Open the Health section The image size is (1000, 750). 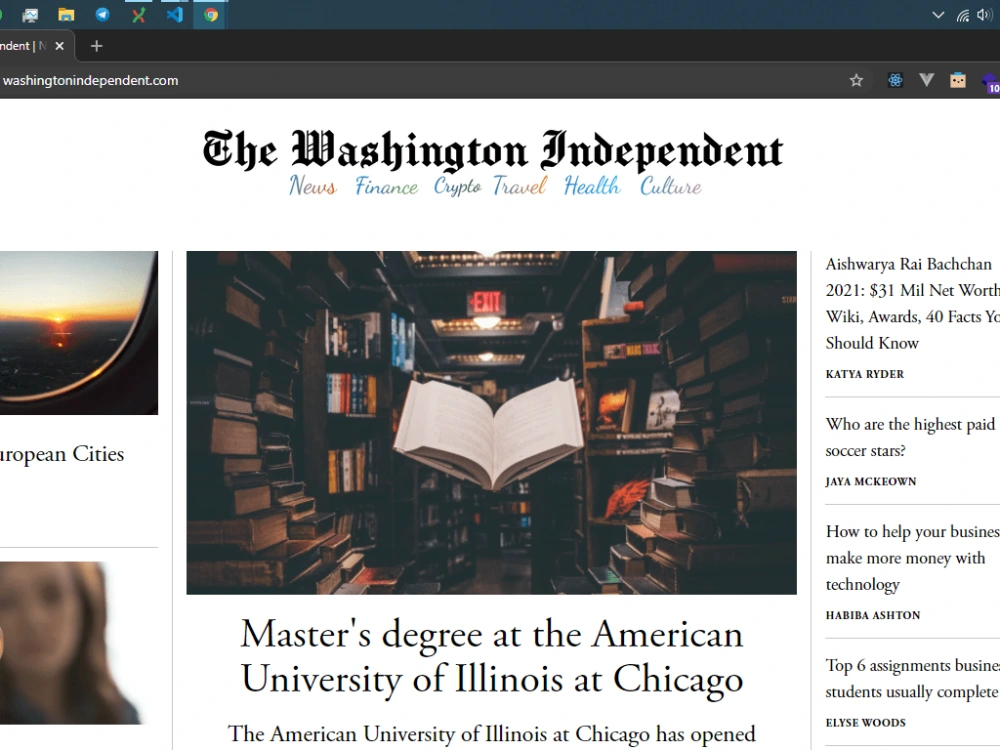[592, 186]
